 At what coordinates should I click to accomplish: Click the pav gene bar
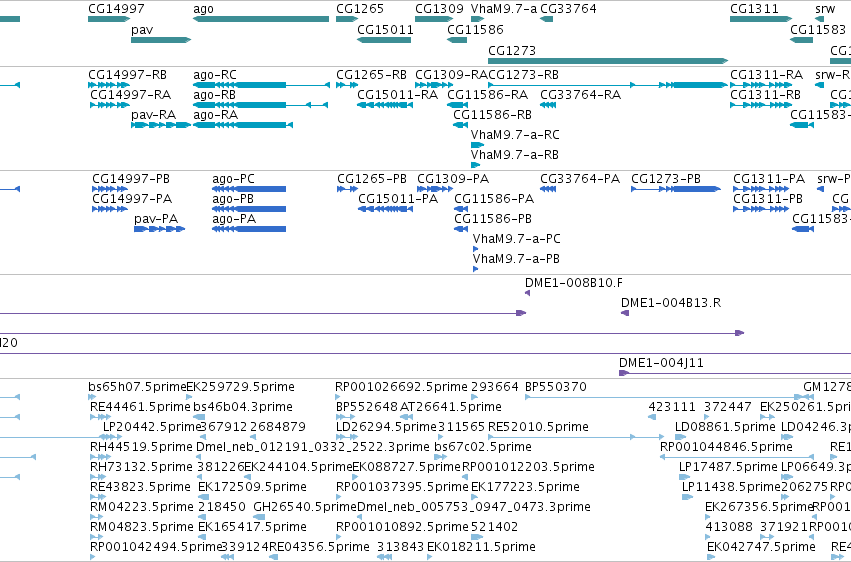pyautogui.click(x=161, y=40)
